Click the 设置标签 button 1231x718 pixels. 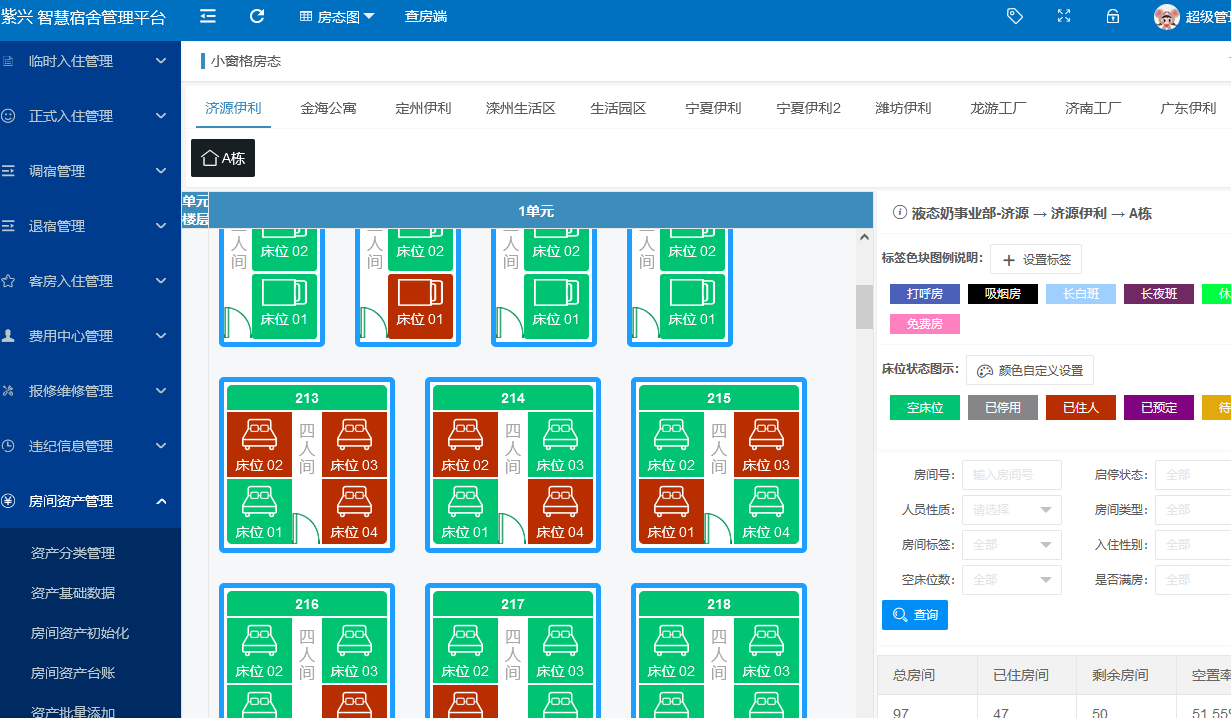(x=1036, y=260)
